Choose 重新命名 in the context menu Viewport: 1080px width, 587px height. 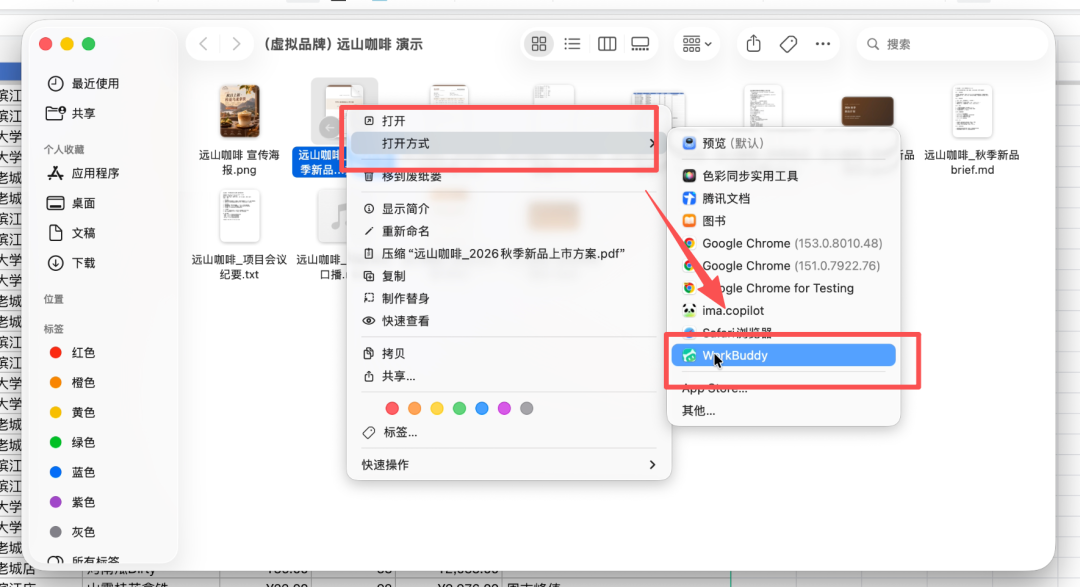(x=508, y=231)
